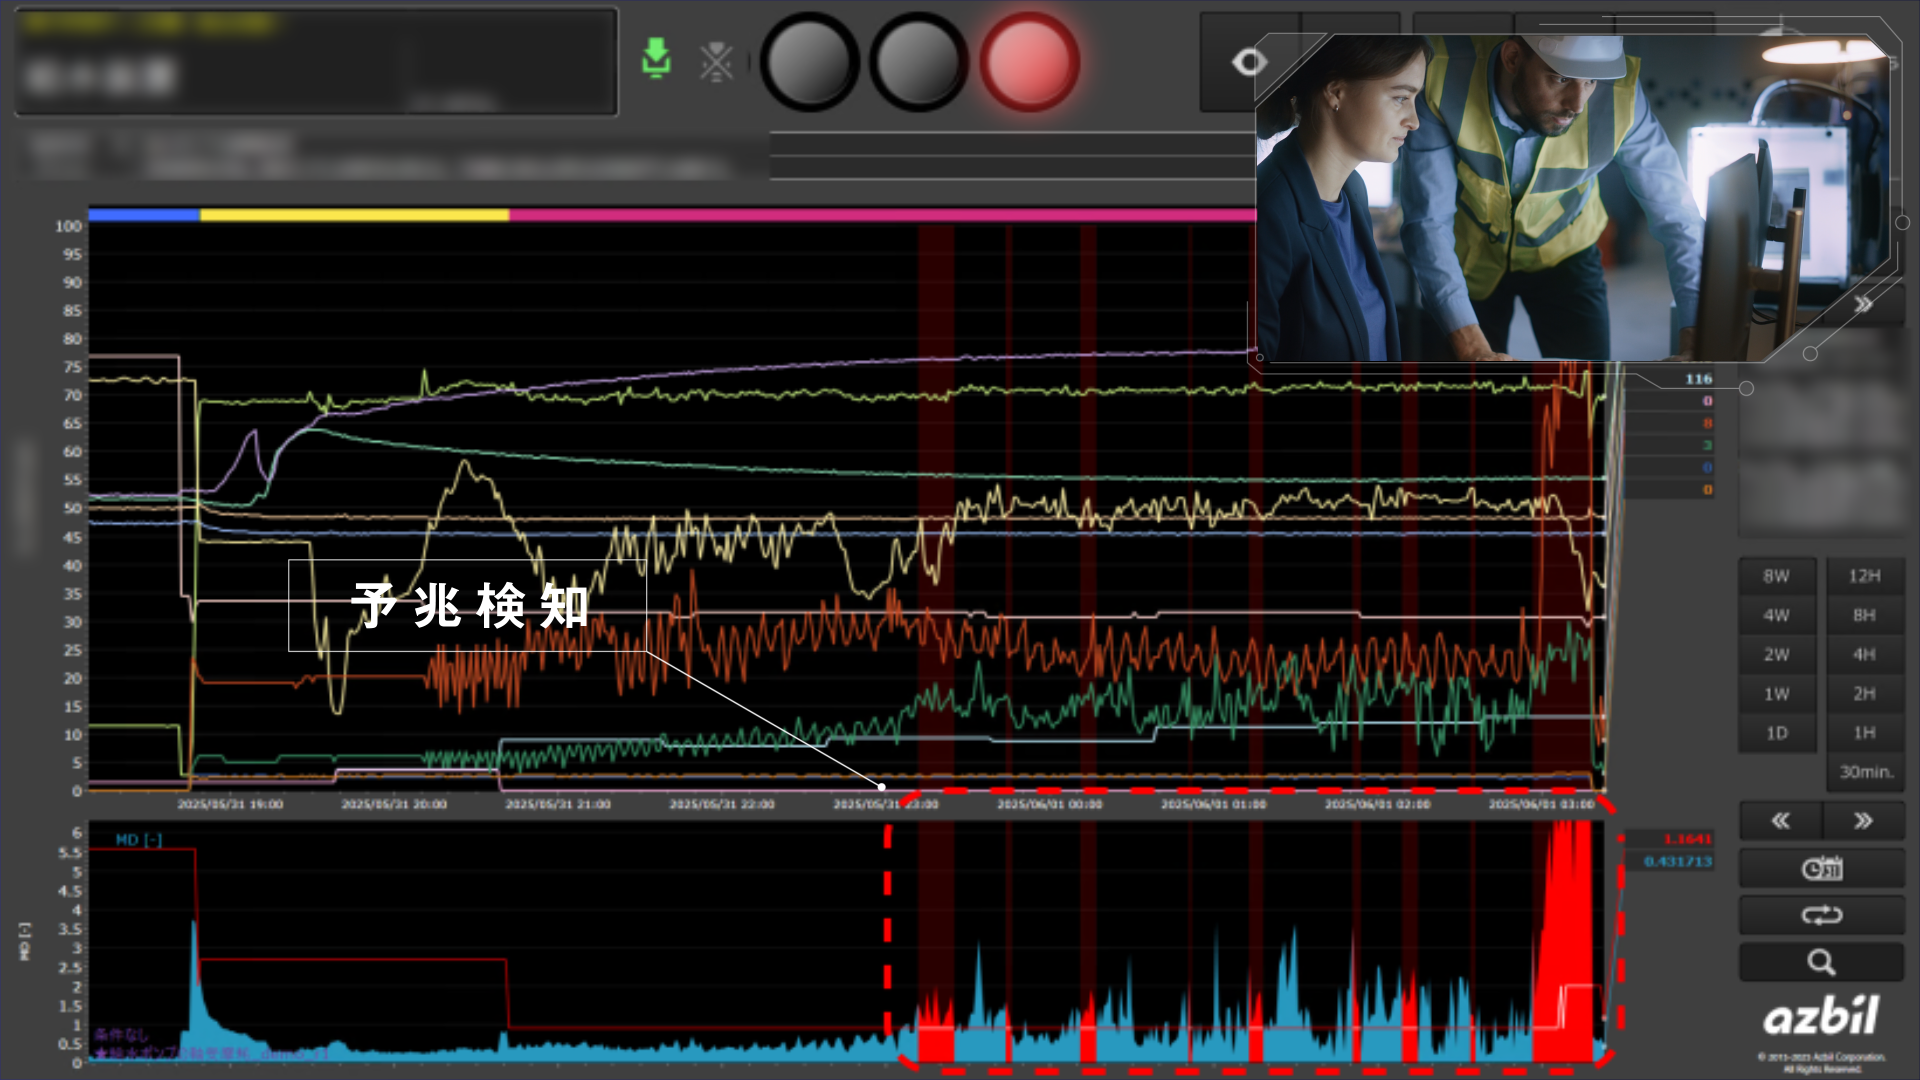The height and width of the screenshot is (1080, 1920).
Task: Click the loop refresh icon button
Action: coord(1821,915)
